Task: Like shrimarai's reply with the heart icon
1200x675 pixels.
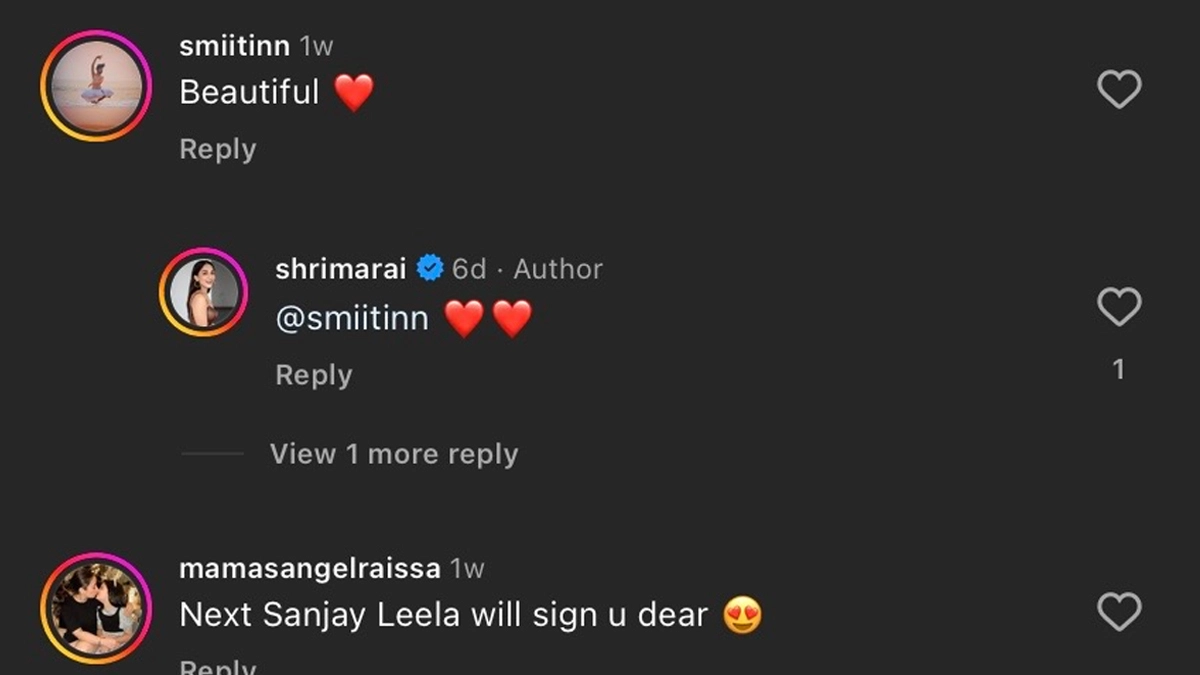Action: click(x=1119, y=306)
